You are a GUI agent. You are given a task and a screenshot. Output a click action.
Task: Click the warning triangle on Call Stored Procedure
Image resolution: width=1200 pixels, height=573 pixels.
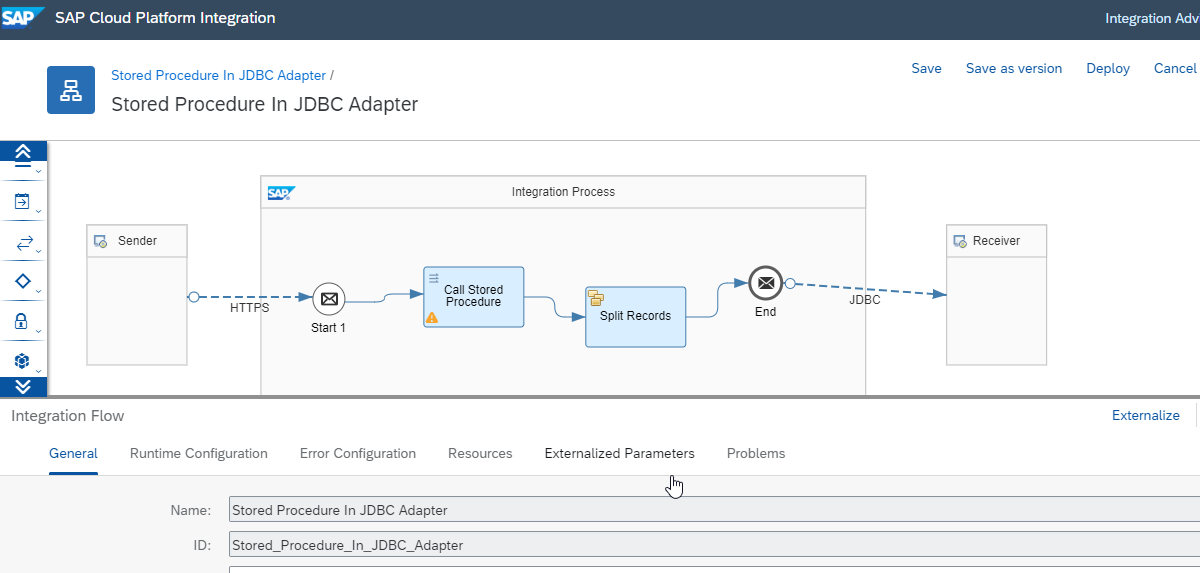pos(432,317)
